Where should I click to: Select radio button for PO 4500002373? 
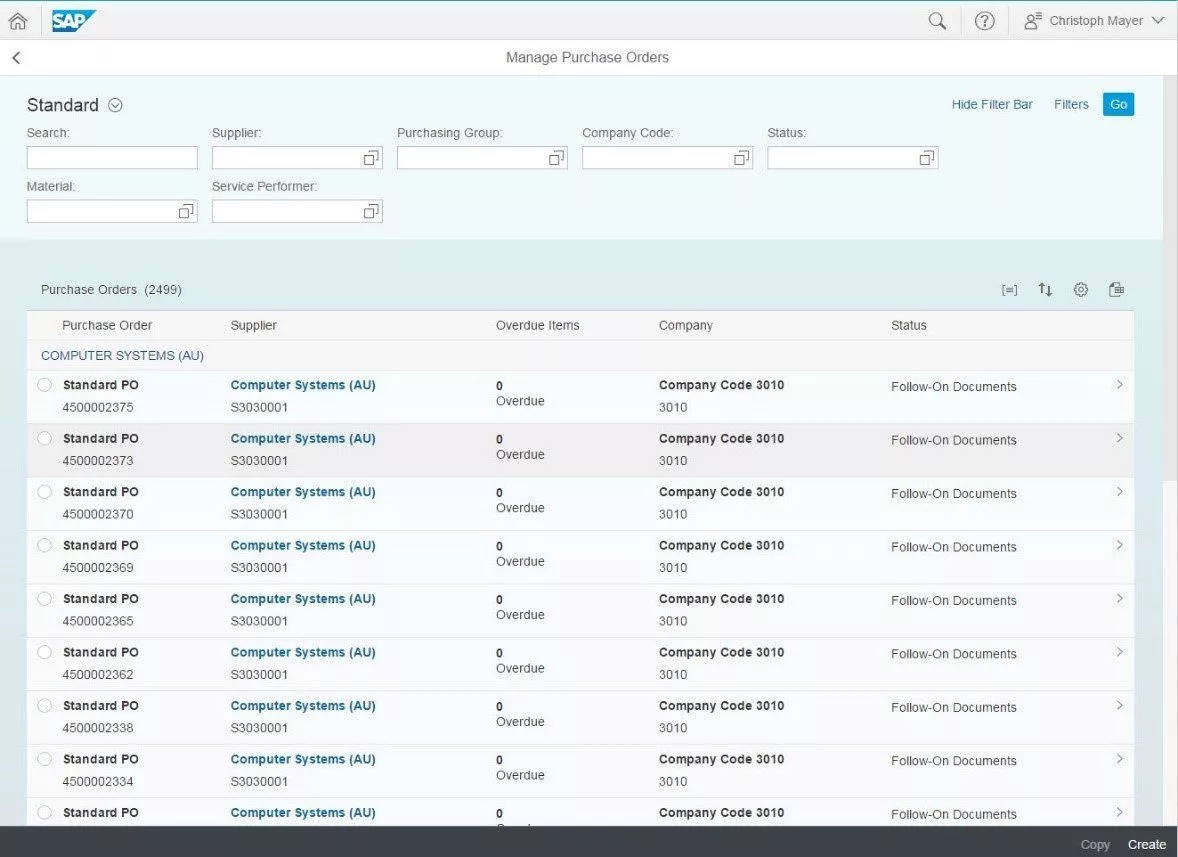[x=44, y=438]
